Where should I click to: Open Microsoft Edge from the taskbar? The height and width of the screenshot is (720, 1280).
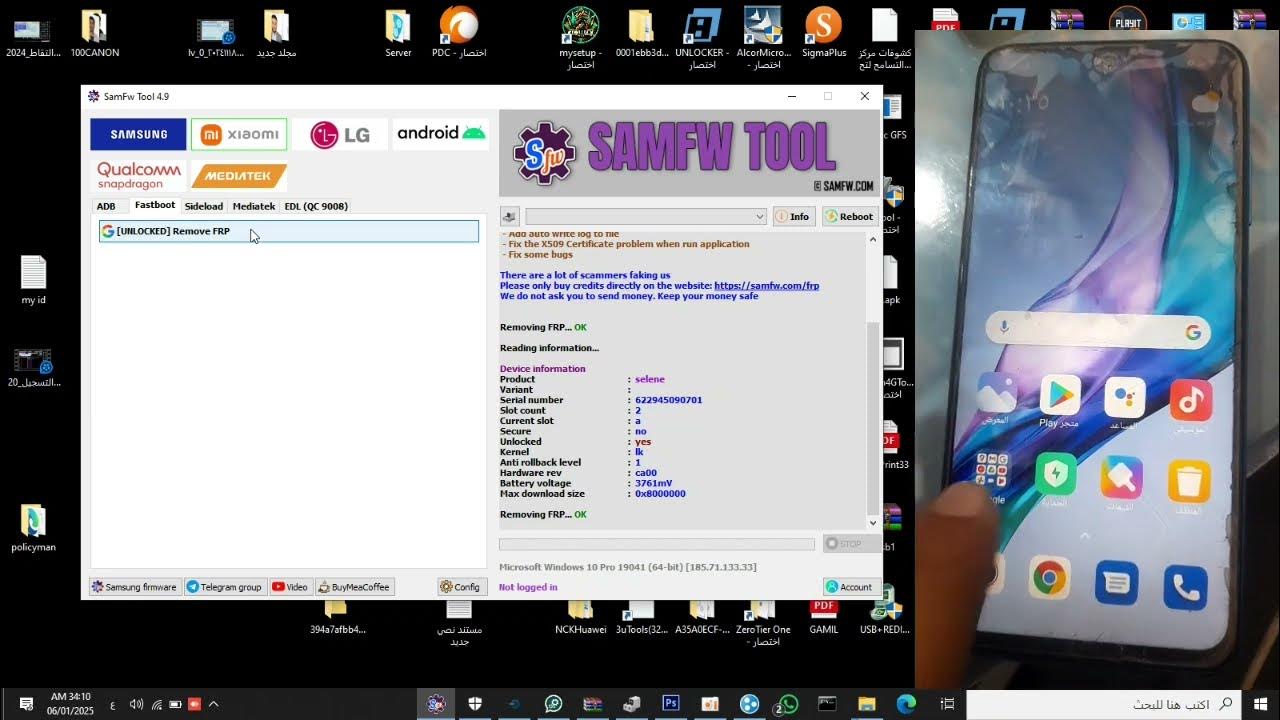(x=906, y=704)
